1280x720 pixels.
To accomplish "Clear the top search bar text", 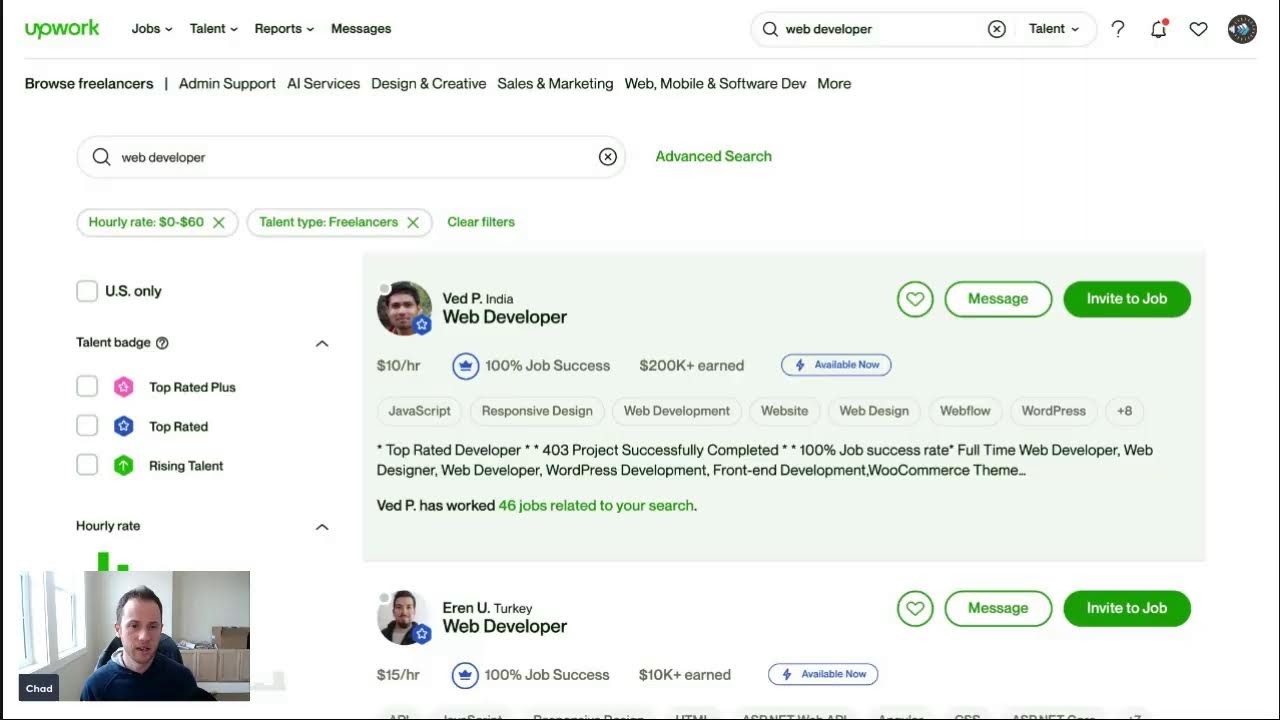I will pyautogui.click(x=996, y=29).
